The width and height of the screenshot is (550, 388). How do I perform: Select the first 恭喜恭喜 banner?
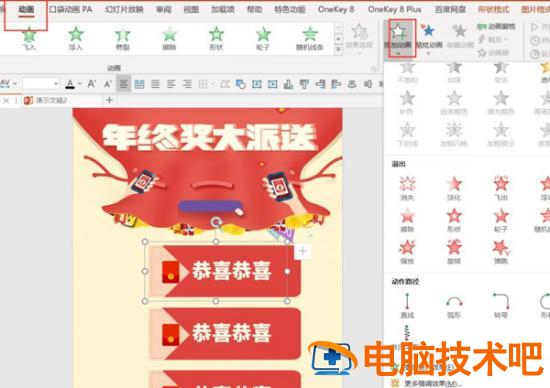click(225, 271)
